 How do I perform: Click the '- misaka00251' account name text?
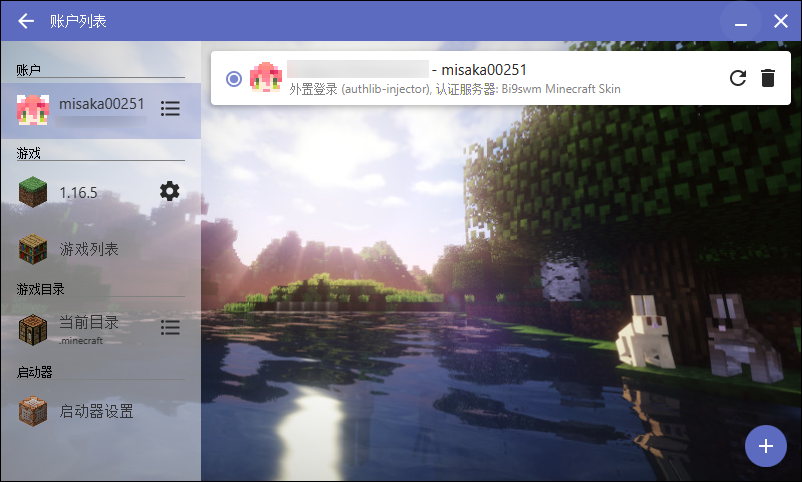[479, 70]
